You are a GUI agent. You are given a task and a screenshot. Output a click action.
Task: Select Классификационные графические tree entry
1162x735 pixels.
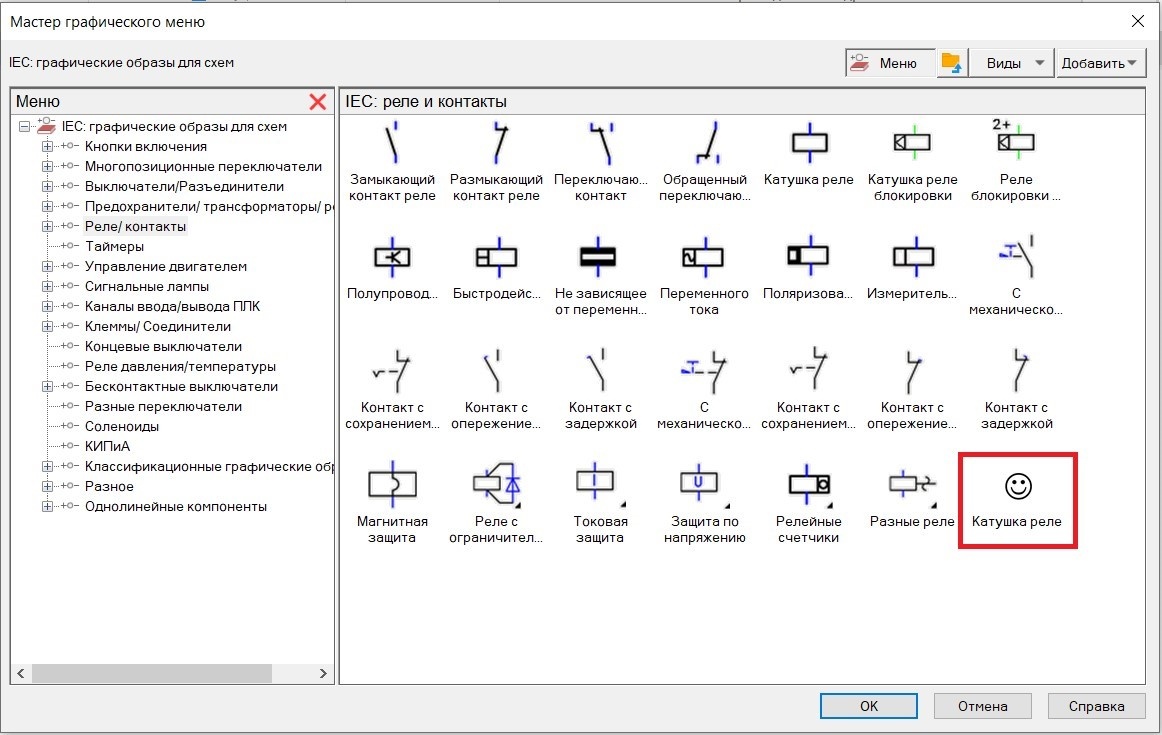pos(209,467)
